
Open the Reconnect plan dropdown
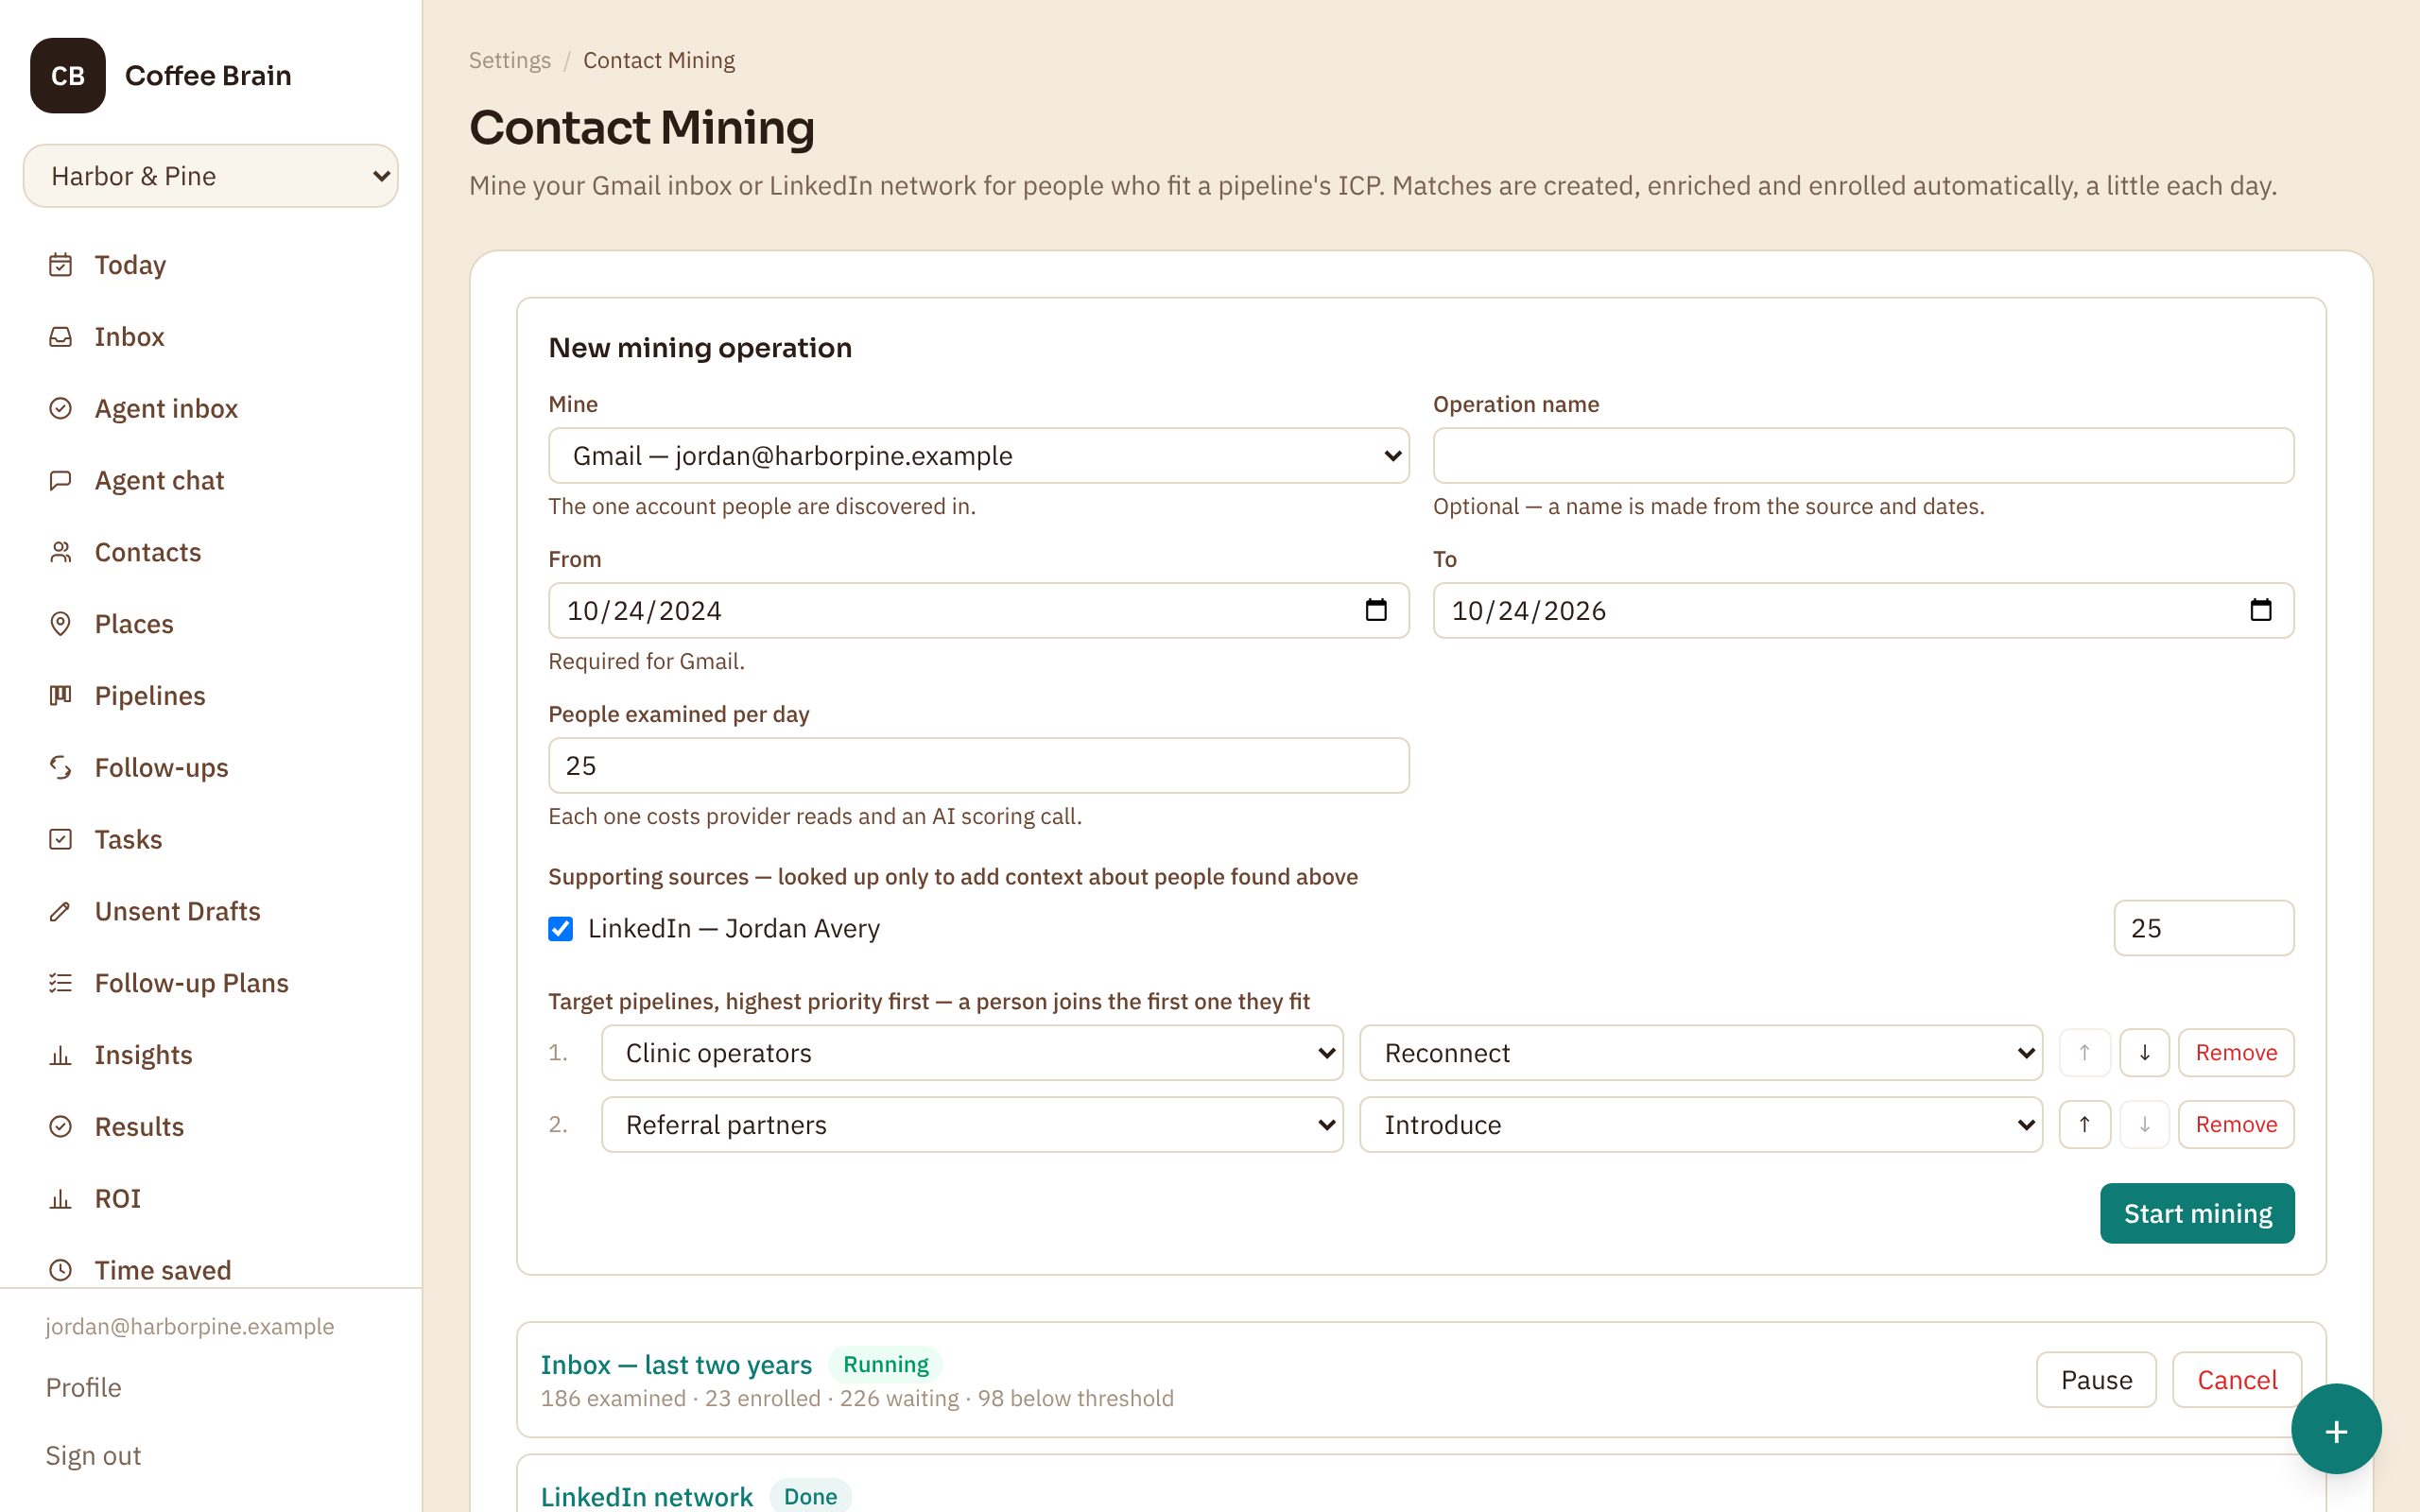click(1700, 1053)
